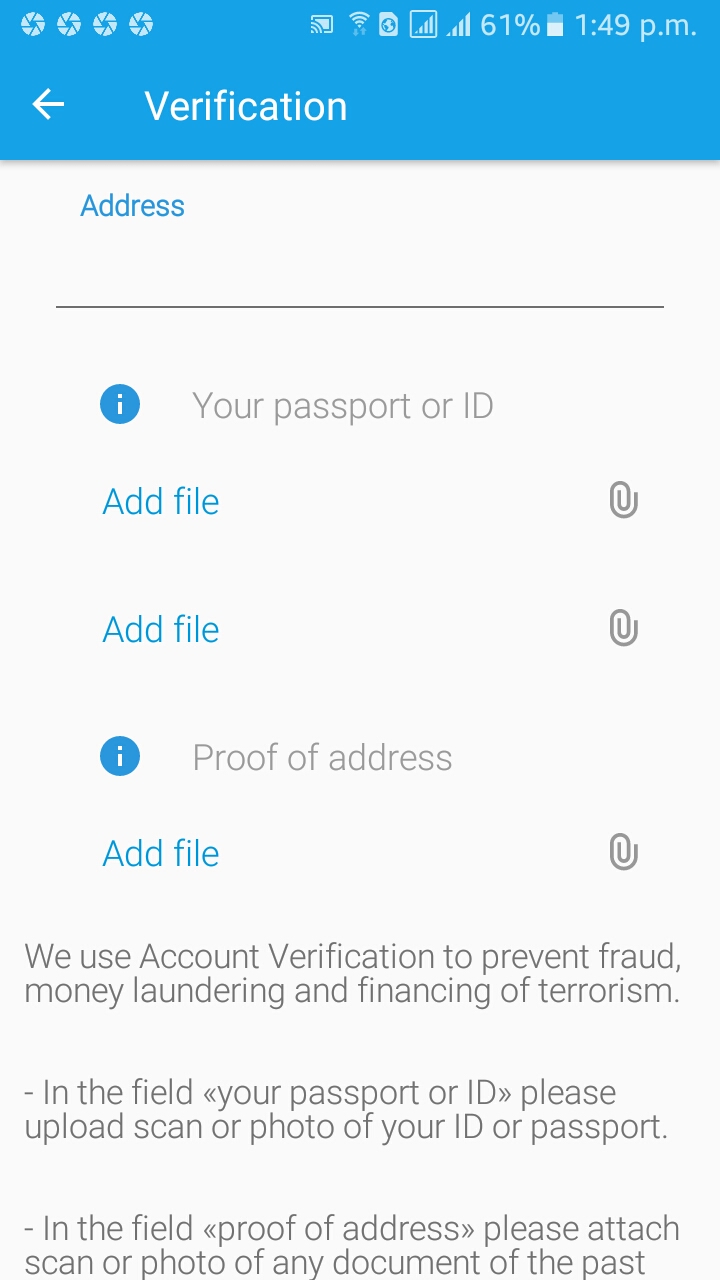The width and height of the screenshot is (720, 1280).
Task: Tap the Address field label
Action: (x=133, y=206)
